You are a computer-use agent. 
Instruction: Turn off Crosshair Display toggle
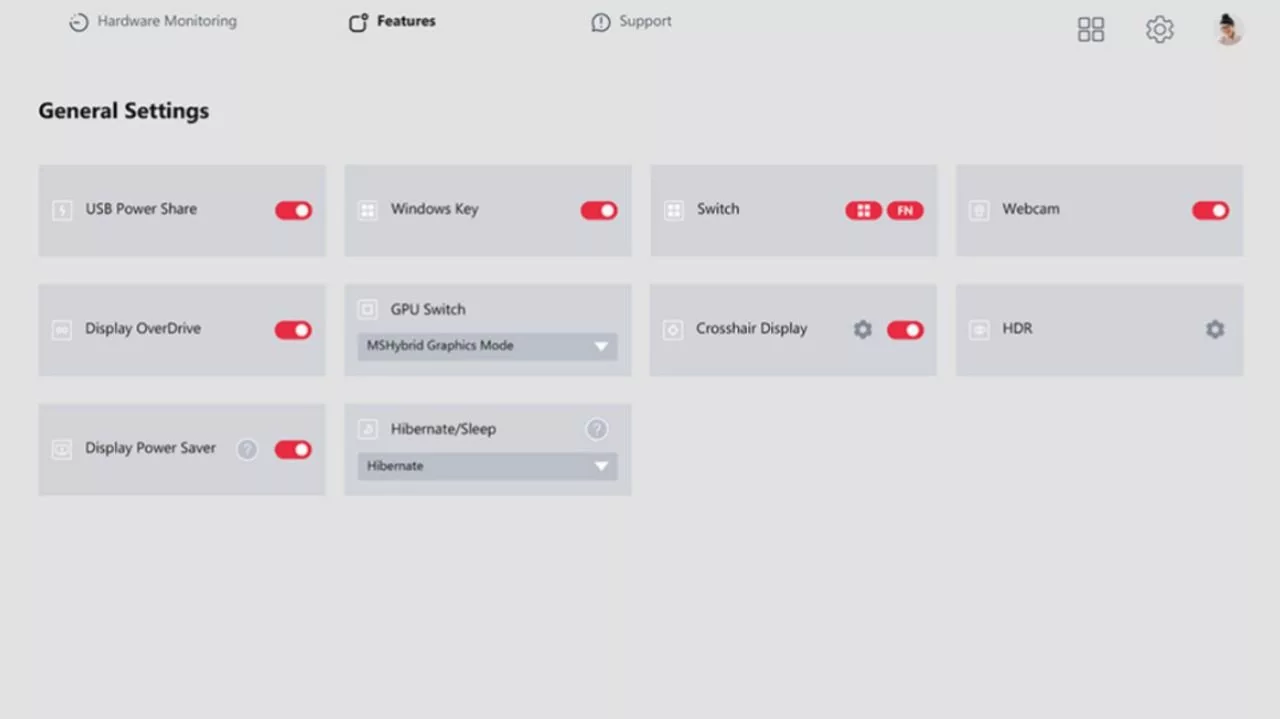(905, 330)
